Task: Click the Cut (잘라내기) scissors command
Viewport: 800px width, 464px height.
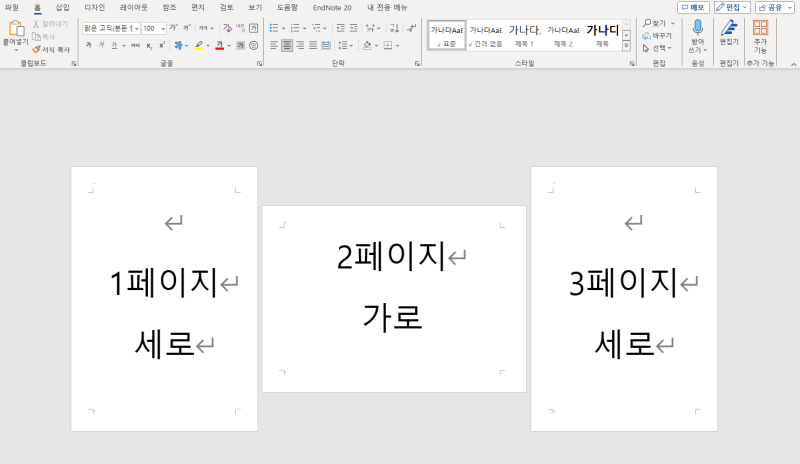Action: click(50, 24)
